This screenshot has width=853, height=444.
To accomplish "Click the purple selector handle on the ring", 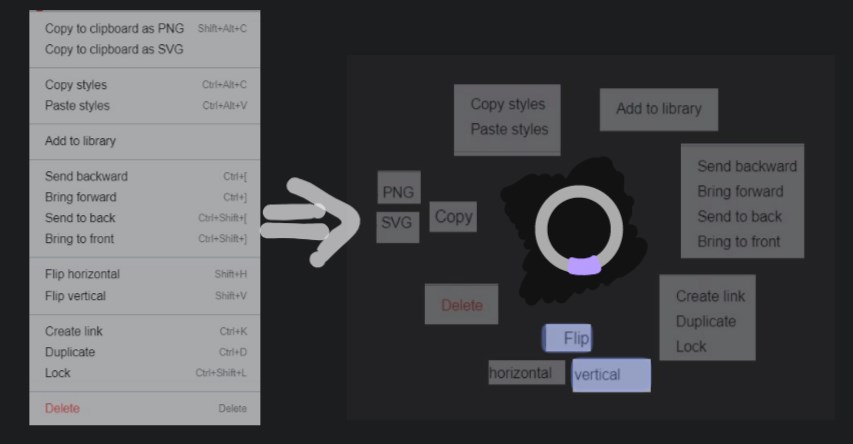I will tap(584, 266).
